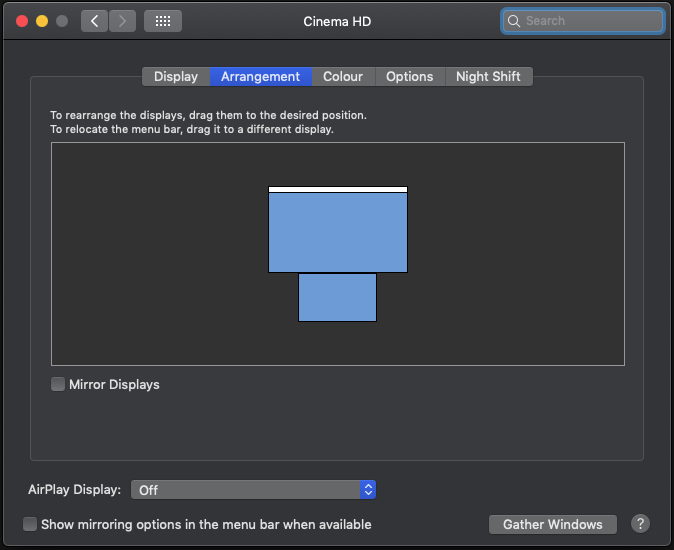The height and width of the screenshot is (550, 674).
Task: Open the AirPlay Display dropdown
Action: pyautogui.click(x=254, y=490)
